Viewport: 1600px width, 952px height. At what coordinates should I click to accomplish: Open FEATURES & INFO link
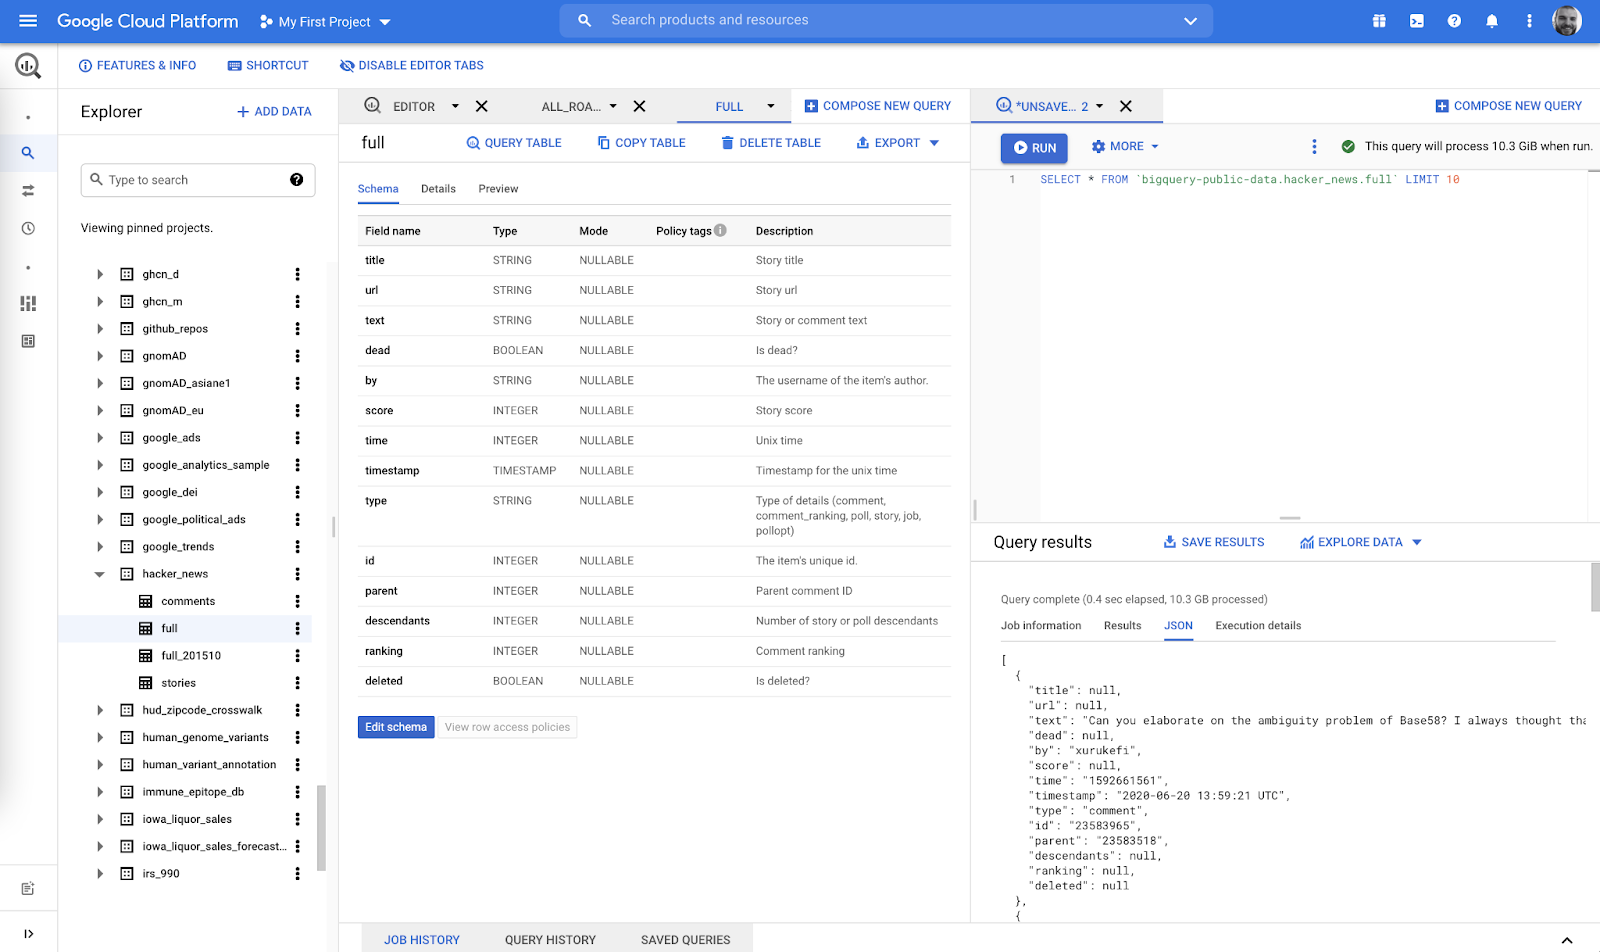click(137, 66)
